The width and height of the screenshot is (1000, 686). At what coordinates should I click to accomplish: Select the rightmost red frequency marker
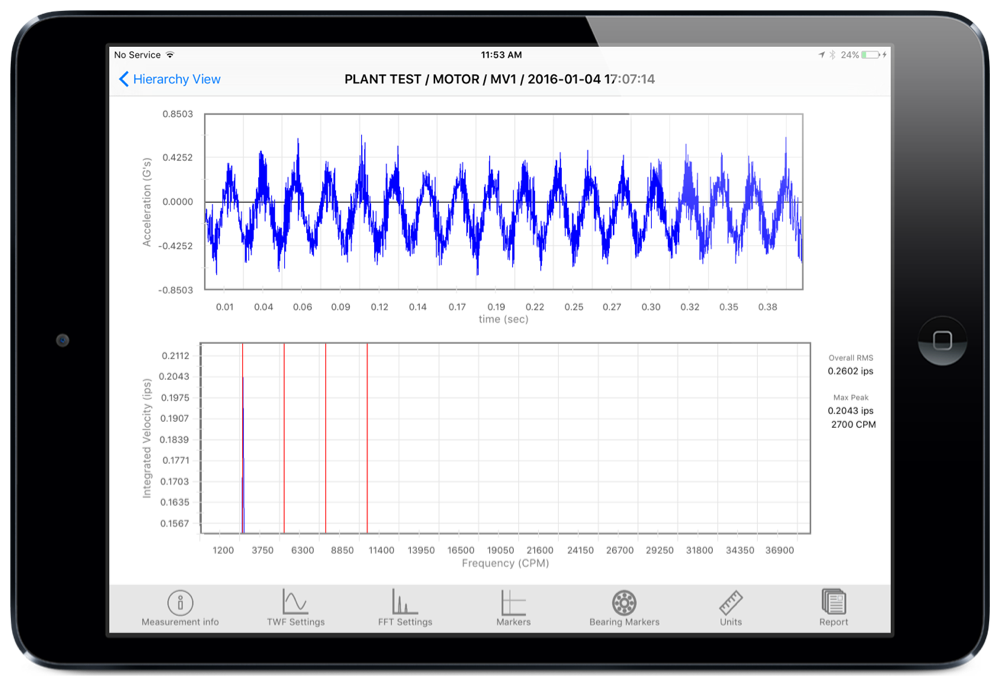(367, 440)
